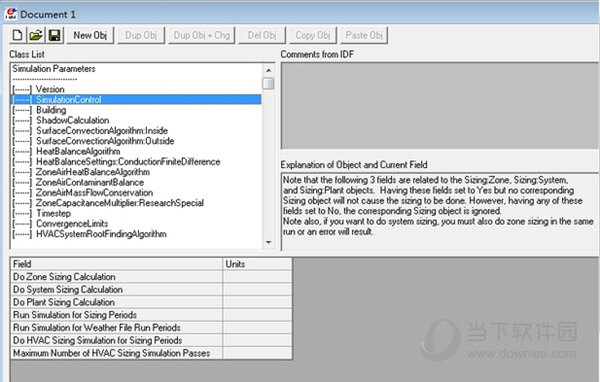Save document with floppy disk icon

point(55,35)
